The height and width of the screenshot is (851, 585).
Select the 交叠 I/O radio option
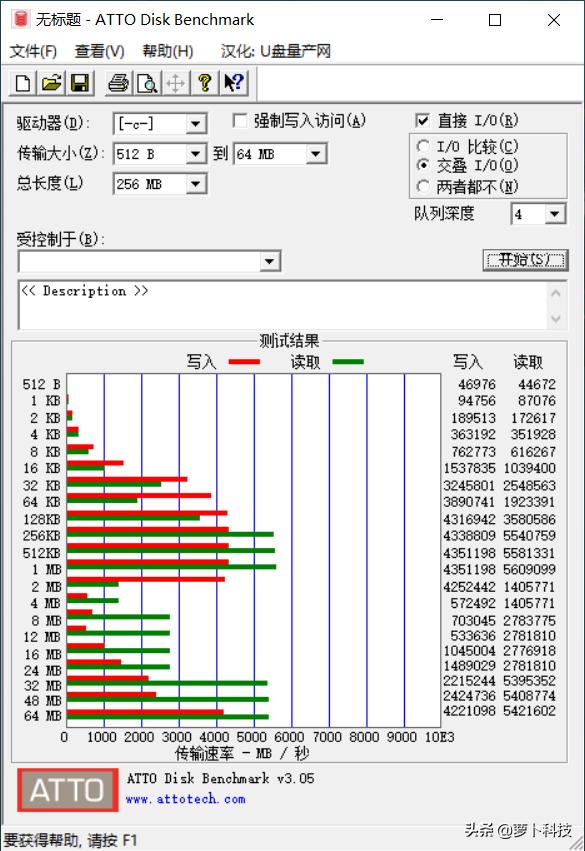tap(423, 164)
